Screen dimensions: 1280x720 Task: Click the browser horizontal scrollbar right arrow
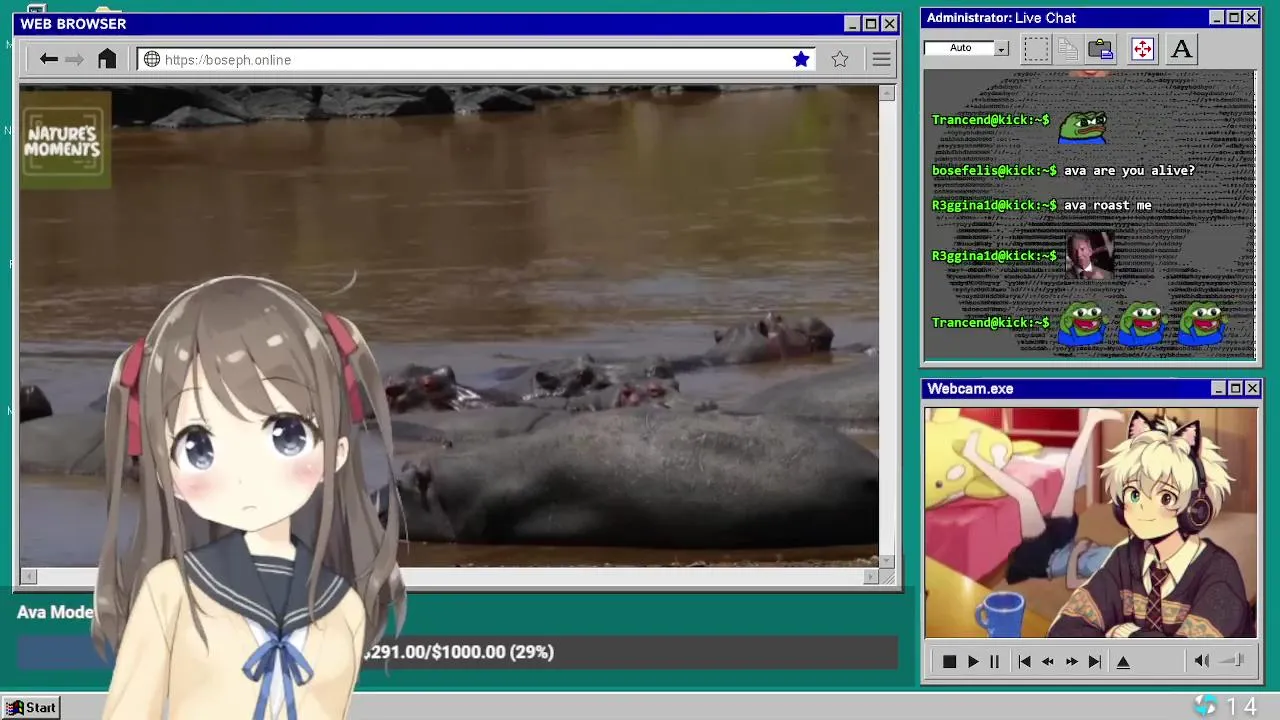870,576
